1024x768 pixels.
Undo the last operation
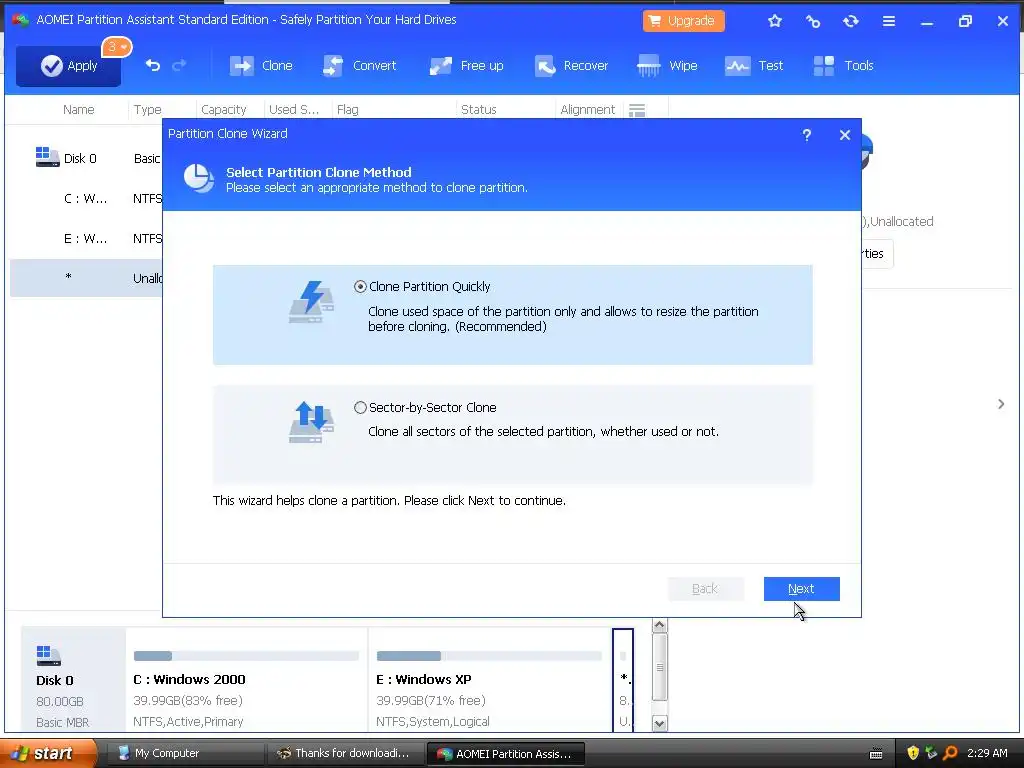153,65
